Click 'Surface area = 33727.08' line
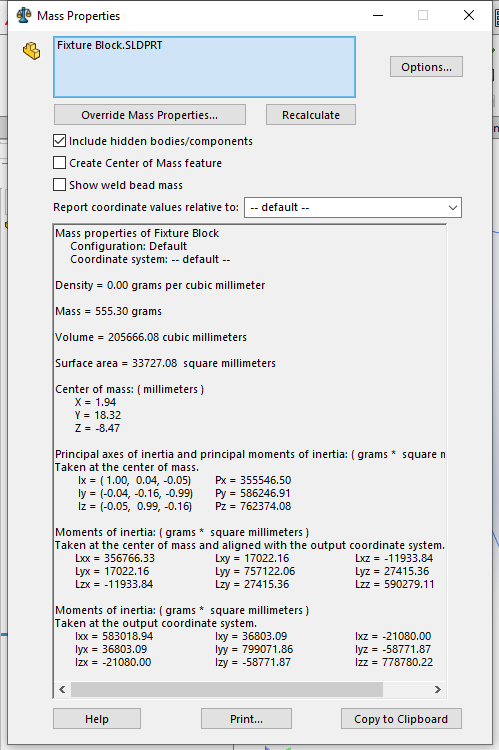 click(166, 363)
